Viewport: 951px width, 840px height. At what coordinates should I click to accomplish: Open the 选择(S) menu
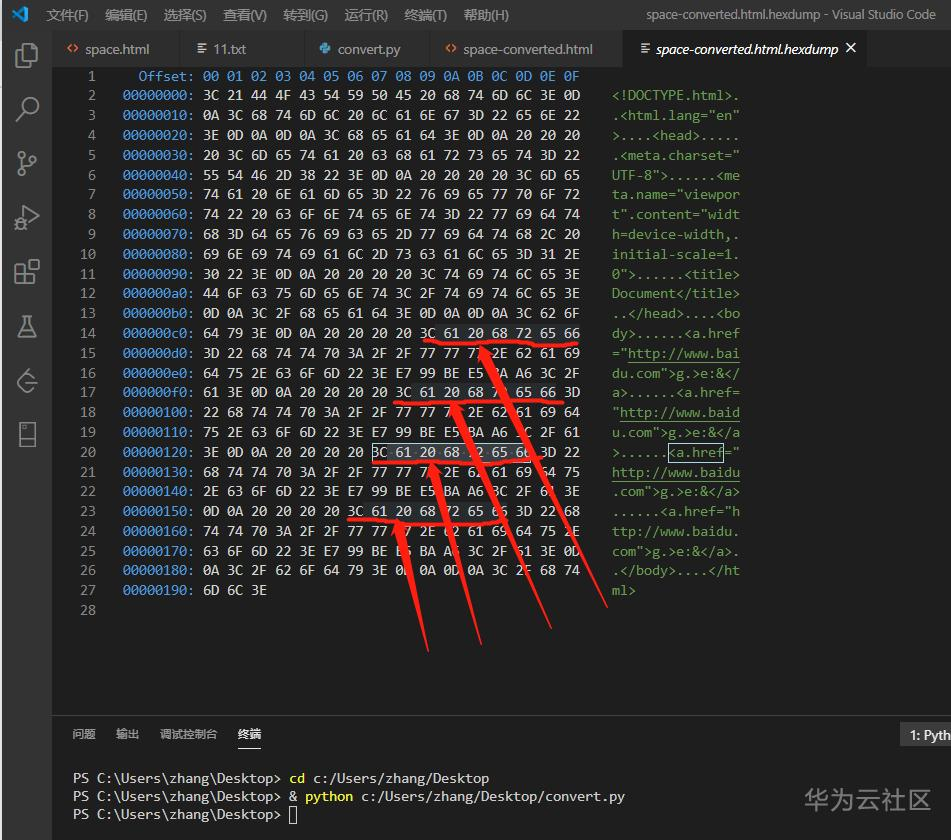185,15
